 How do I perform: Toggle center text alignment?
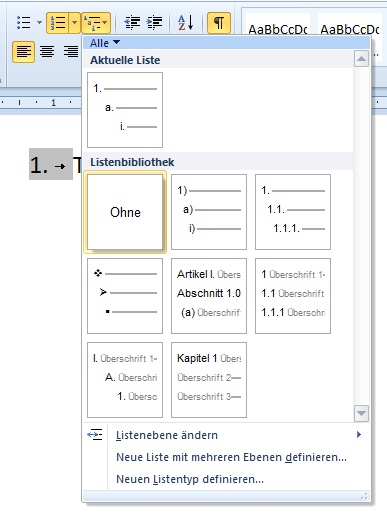(47, 52)
